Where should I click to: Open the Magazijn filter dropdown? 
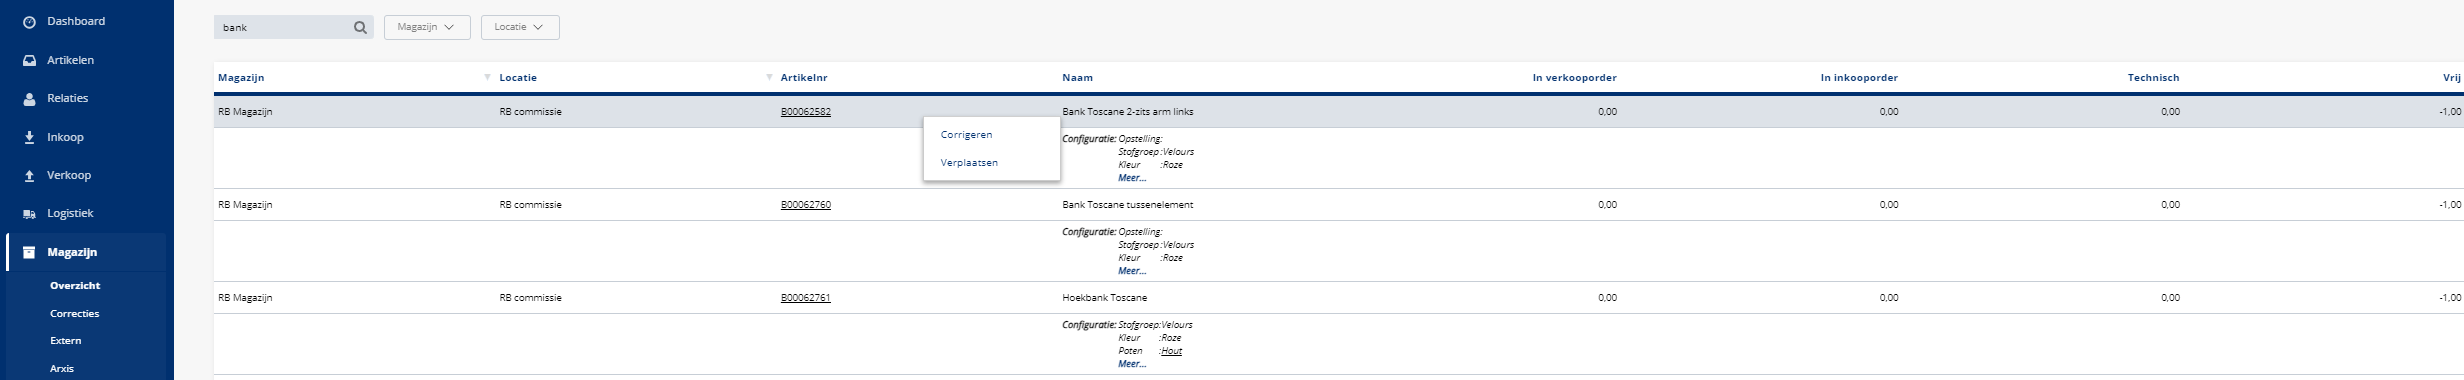[x=427, y=27]
